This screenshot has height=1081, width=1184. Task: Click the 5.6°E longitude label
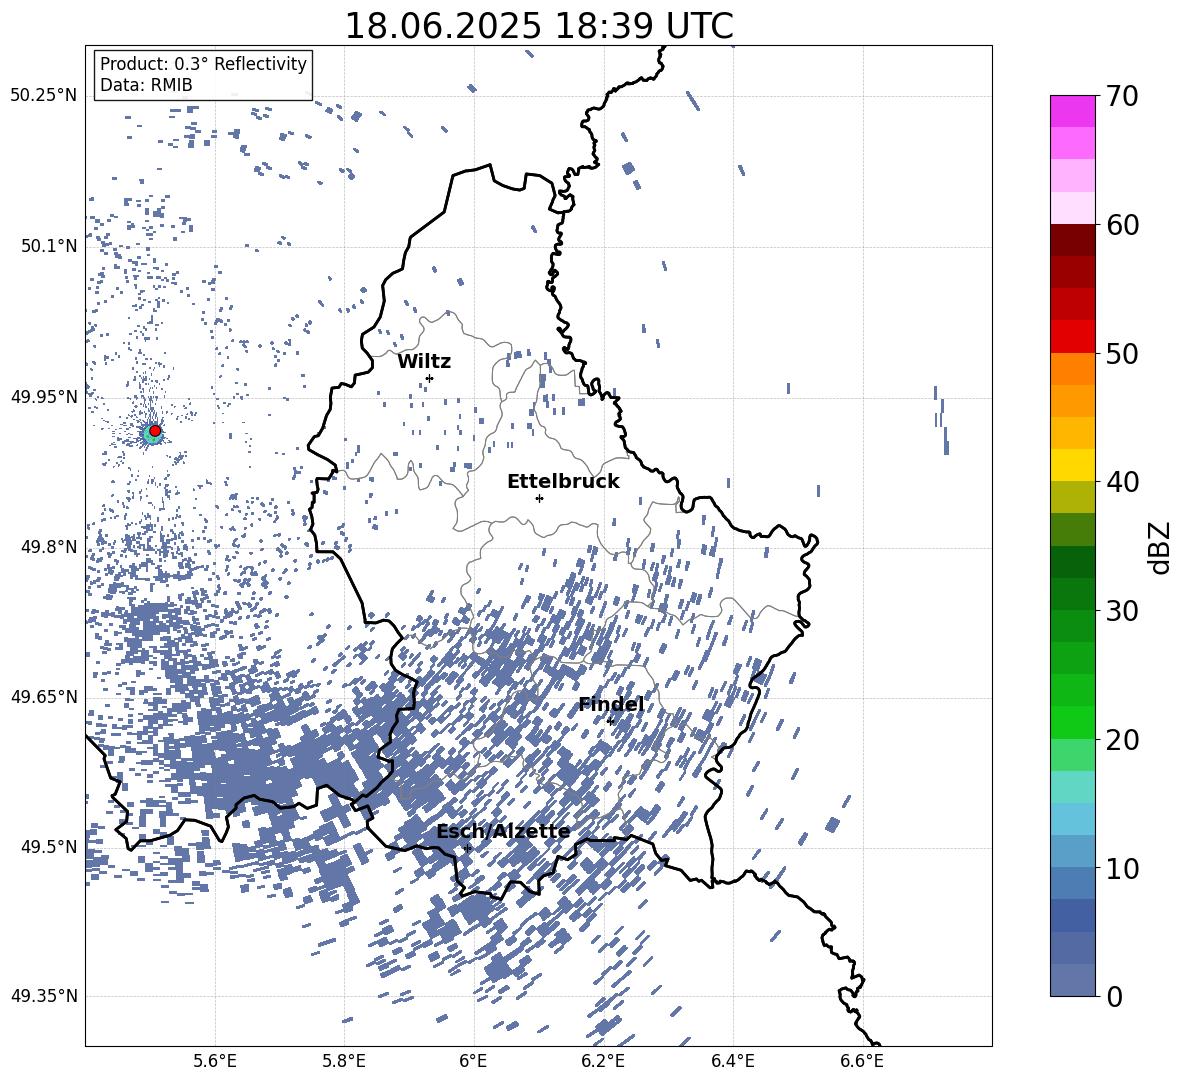215,1061
